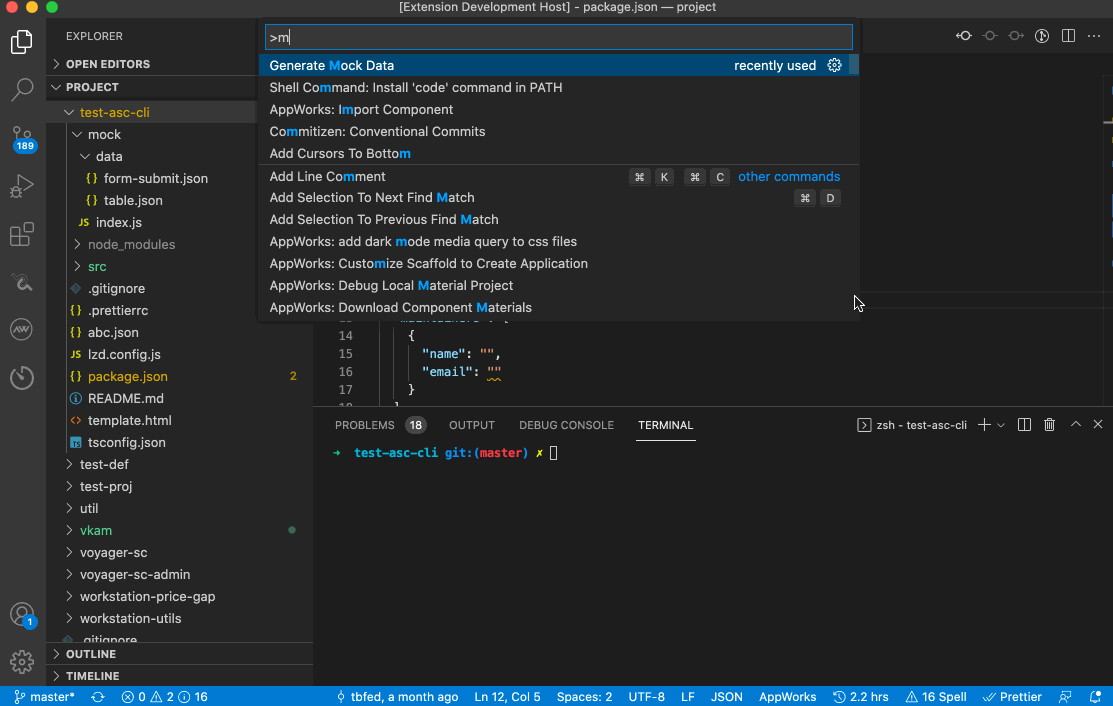This screenshot has height=706, width=1113.
Task: Click Prettier in the status bar
Action: click(1011, 697)
